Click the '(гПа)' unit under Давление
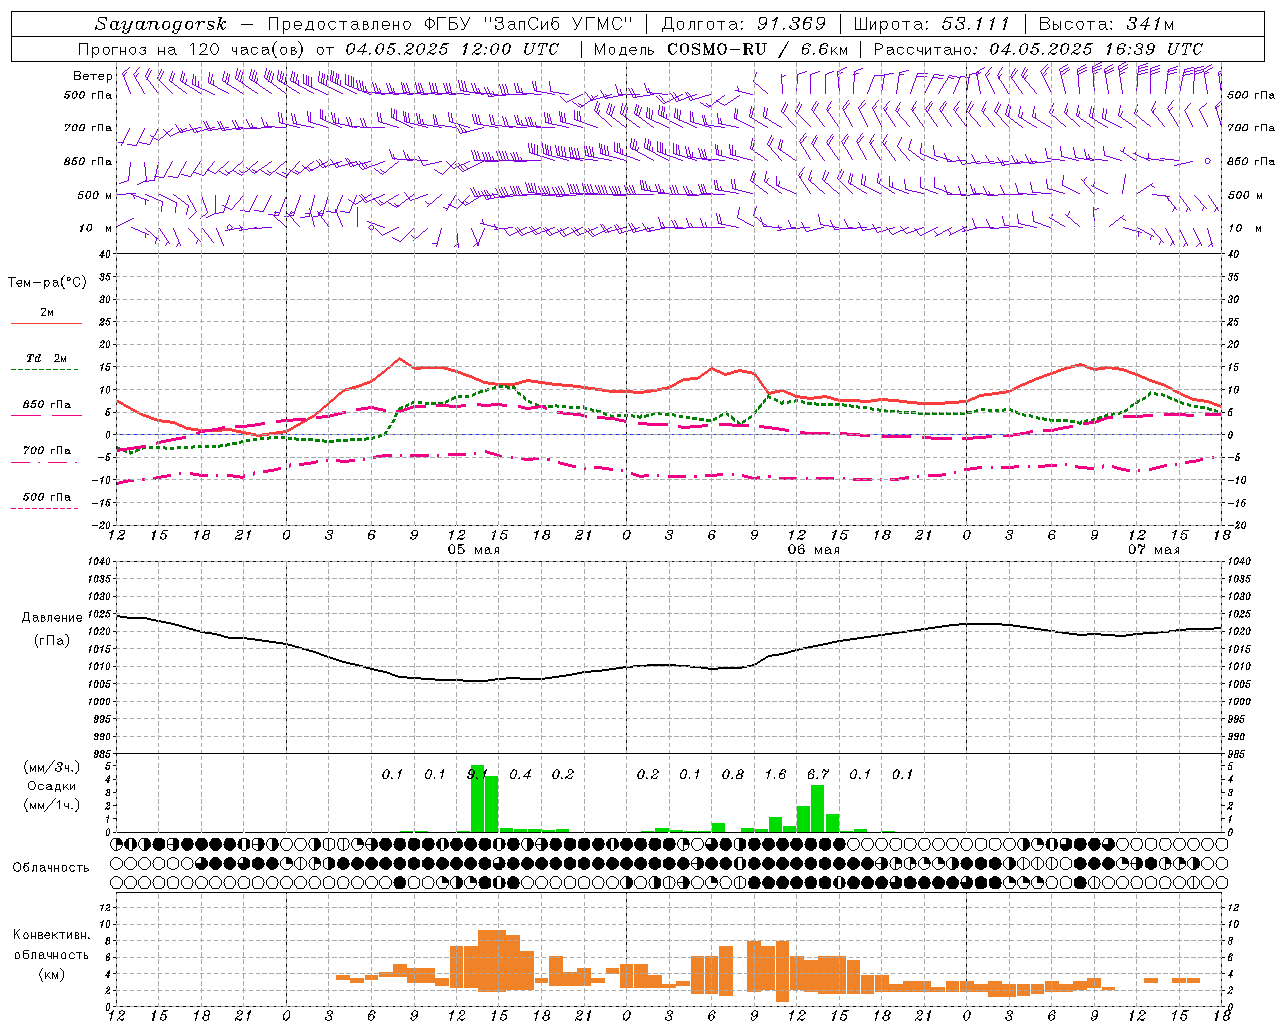This screenshot has height=1024, width=1280. click(x=52, y=641)
